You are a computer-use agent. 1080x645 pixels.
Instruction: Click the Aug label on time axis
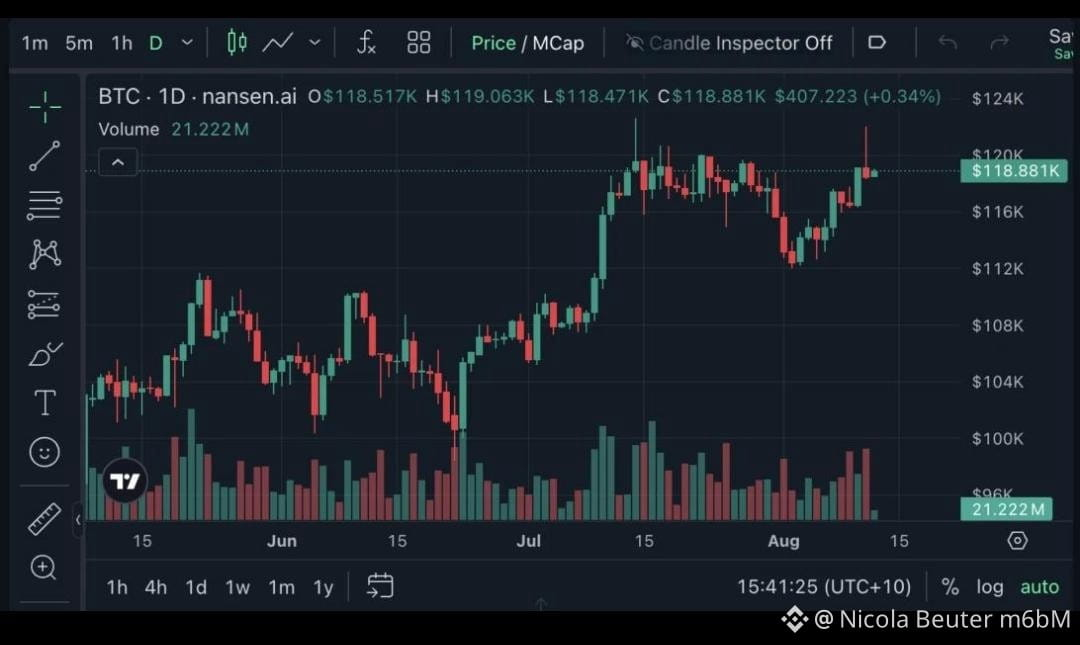pos(783,540)
